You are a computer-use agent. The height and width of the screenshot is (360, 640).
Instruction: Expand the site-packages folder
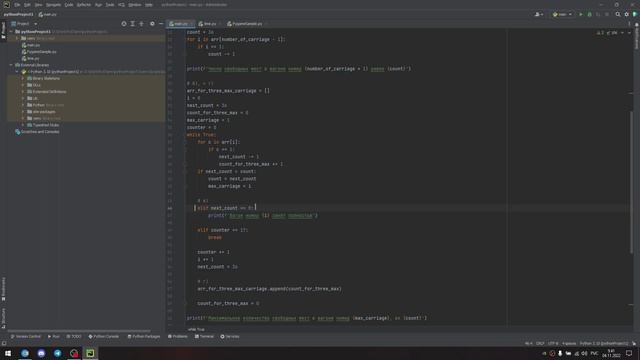point(23,112)
